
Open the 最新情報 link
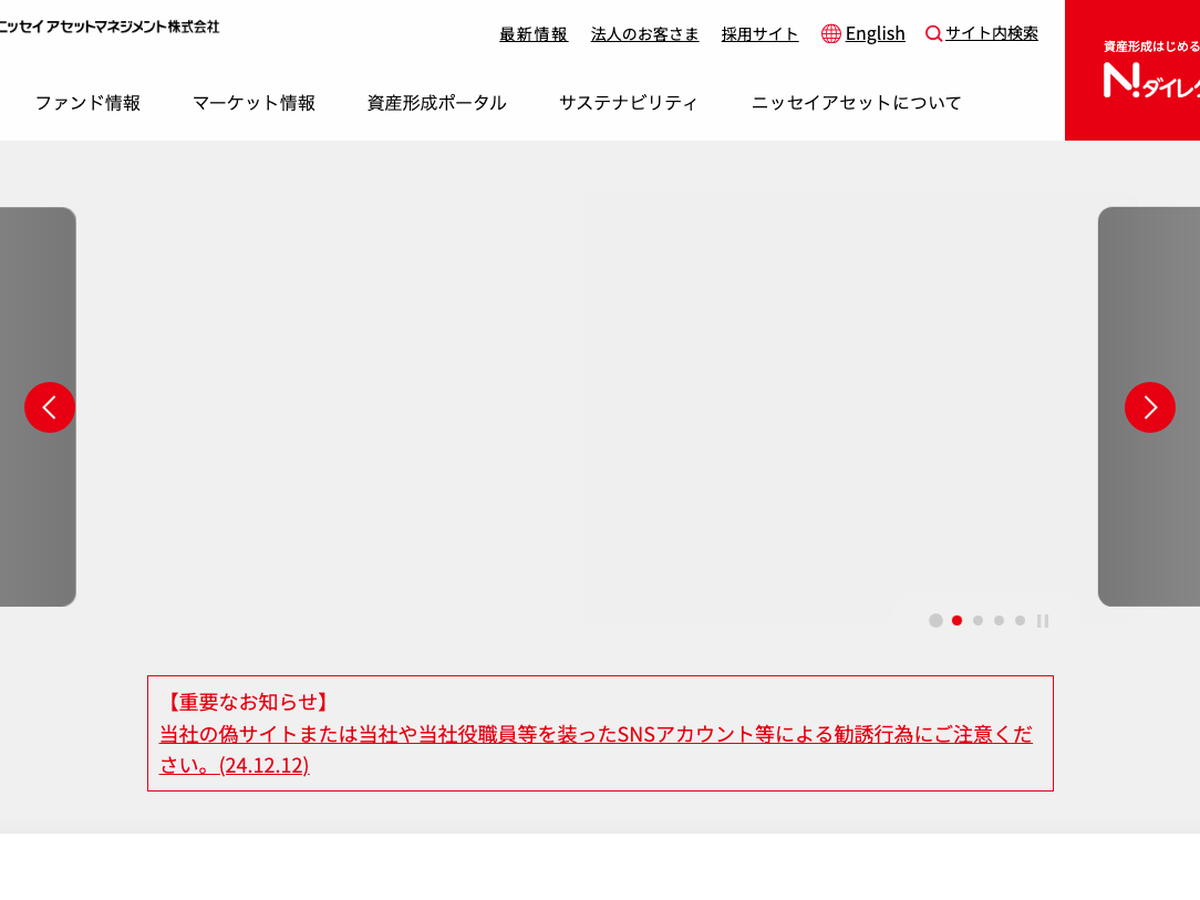tap(533, 34)
